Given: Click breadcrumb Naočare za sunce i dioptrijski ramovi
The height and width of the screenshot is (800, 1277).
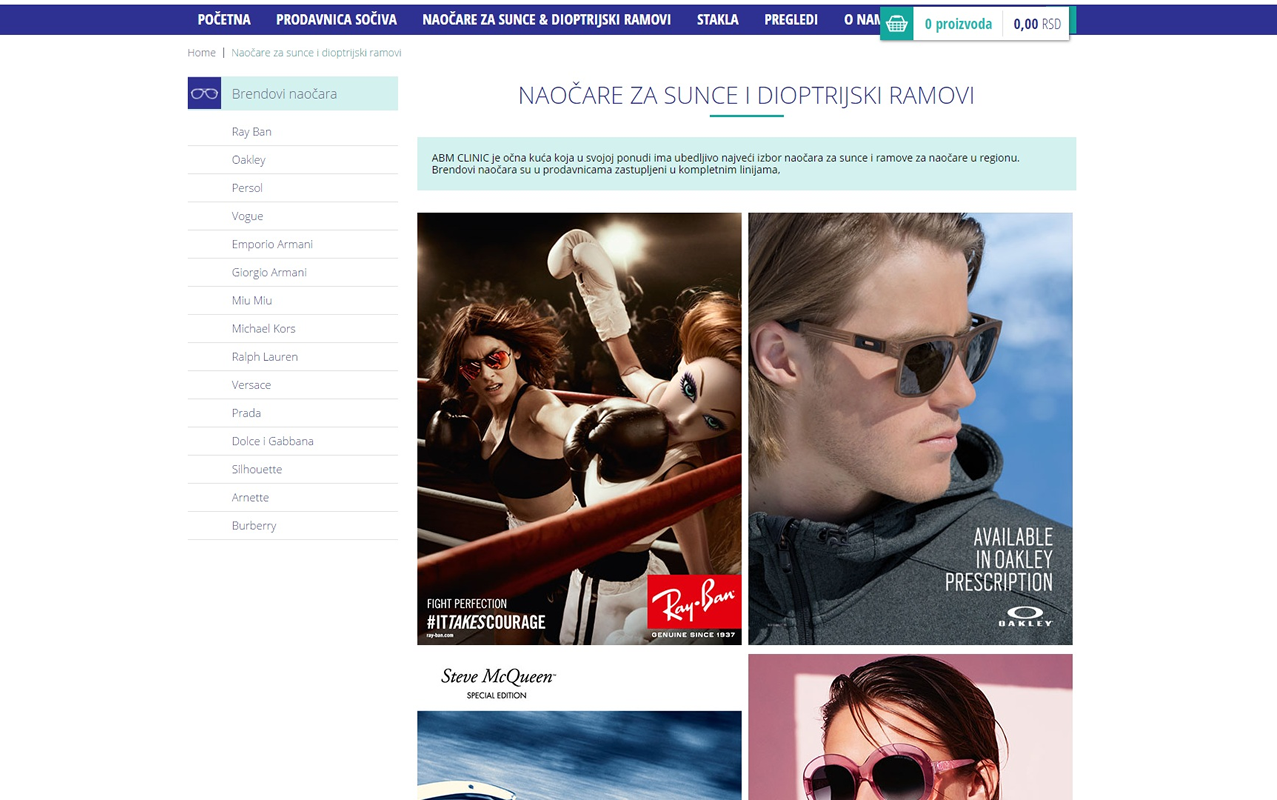Looking at the screenshot, I should coord(316,53).
